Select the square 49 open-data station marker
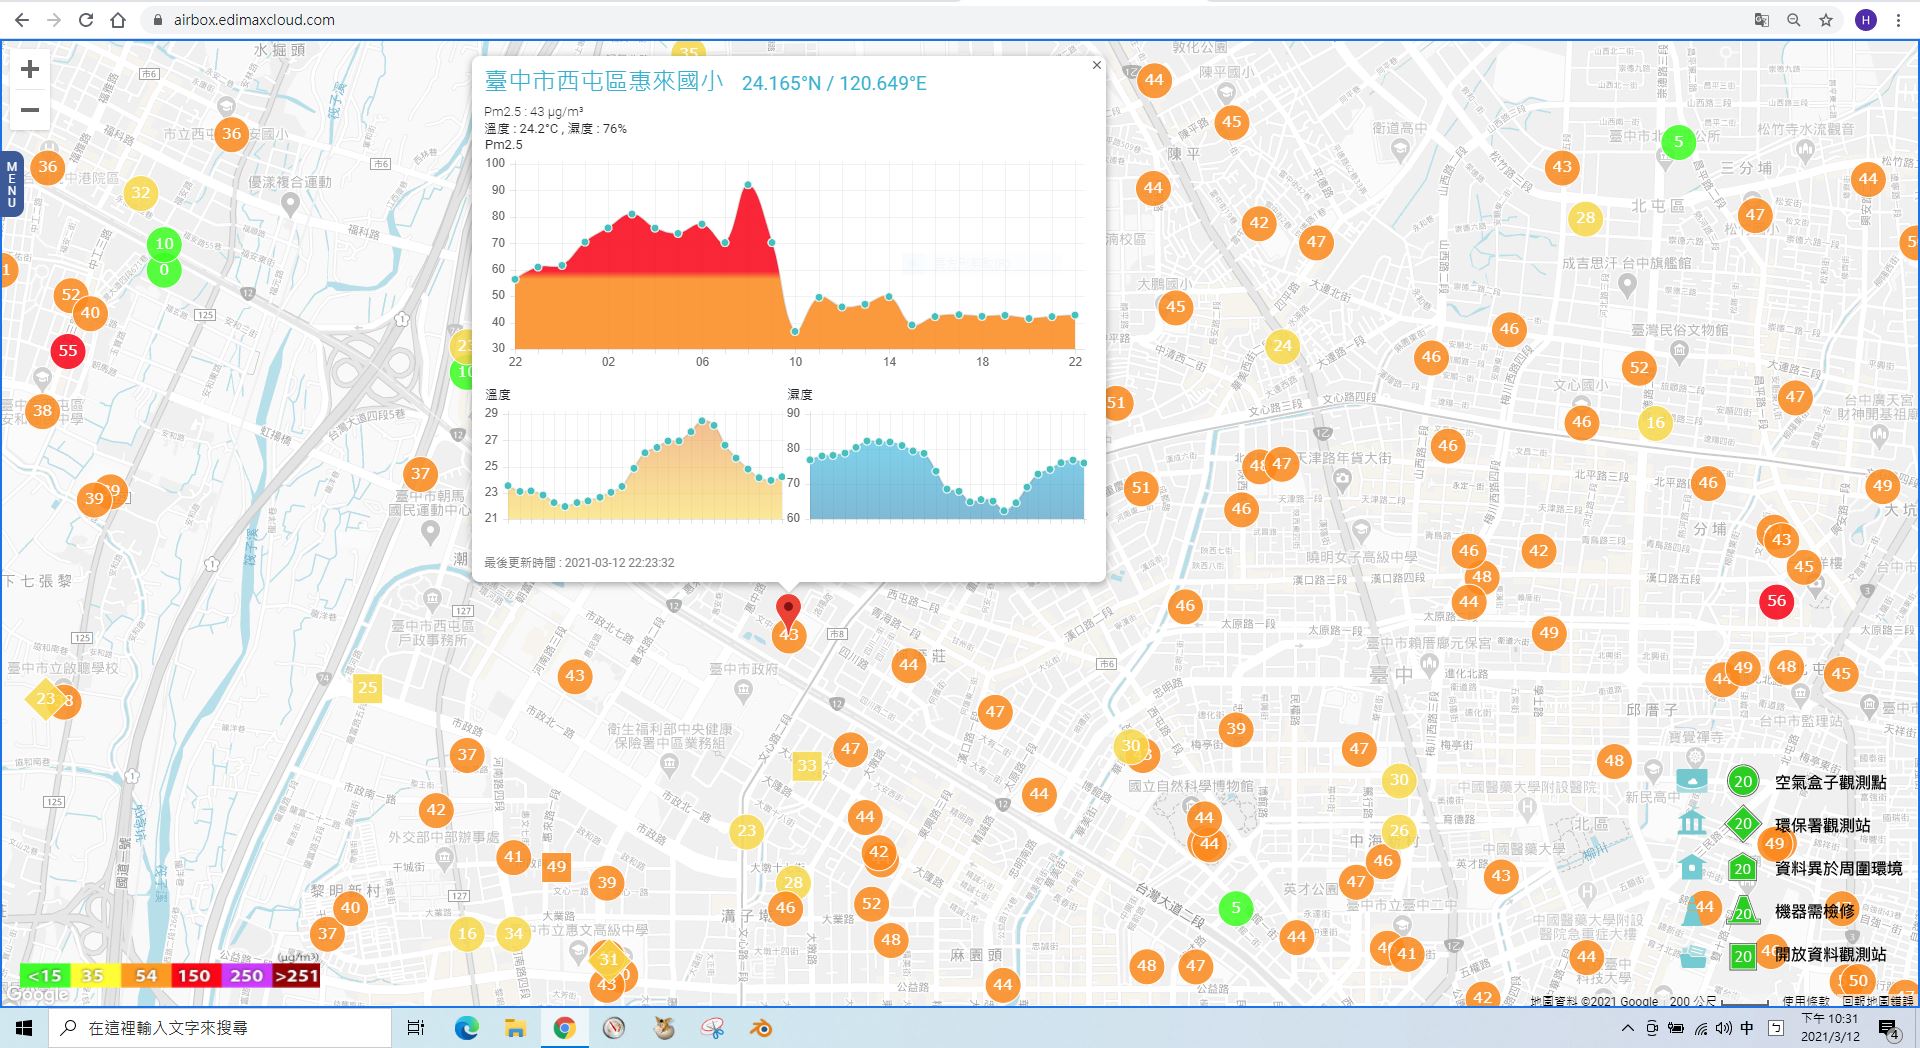This screenshot has height=1048, width=1920. coord(557,867)
